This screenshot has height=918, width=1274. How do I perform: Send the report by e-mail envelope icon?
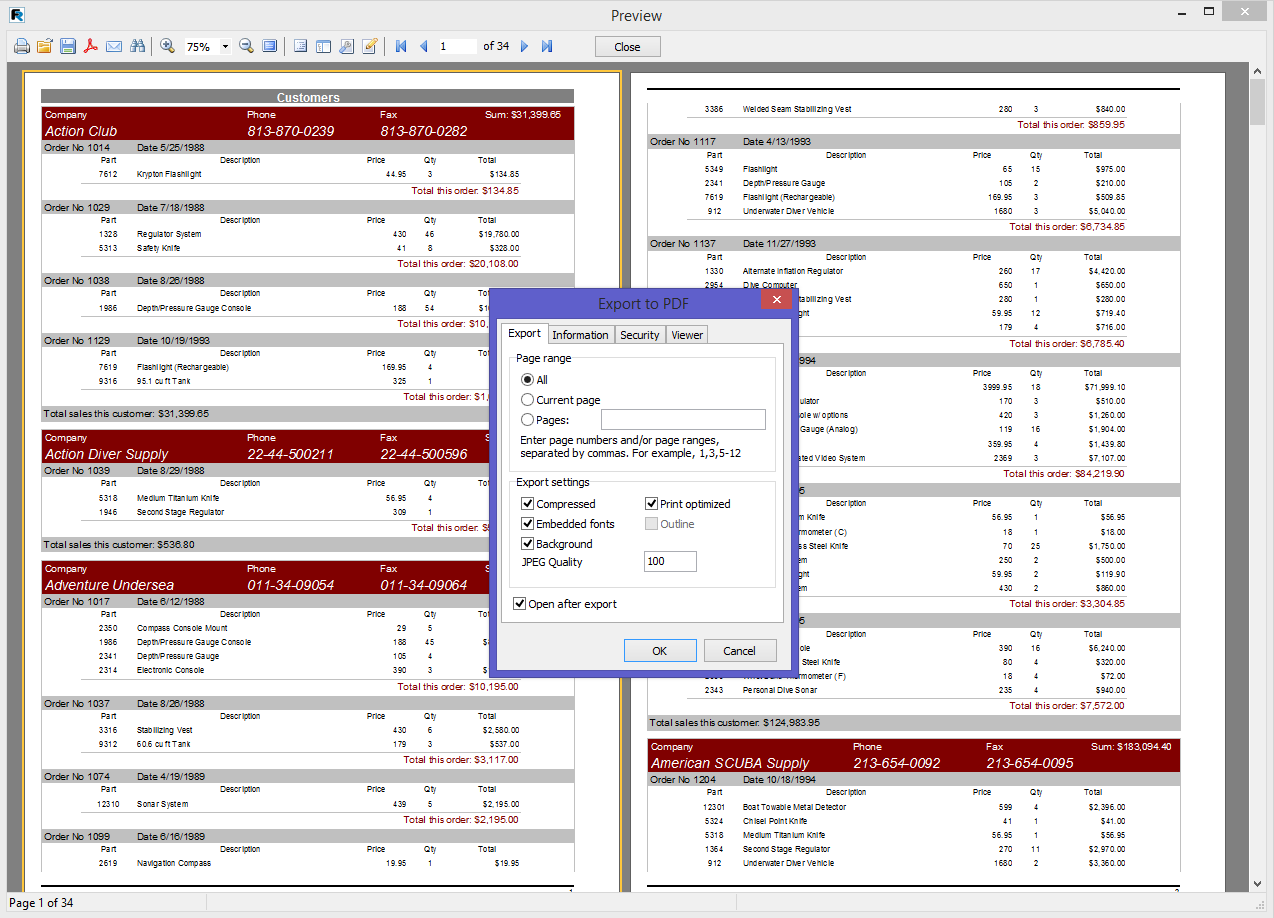pyautogui.click(x=114, y=46)
